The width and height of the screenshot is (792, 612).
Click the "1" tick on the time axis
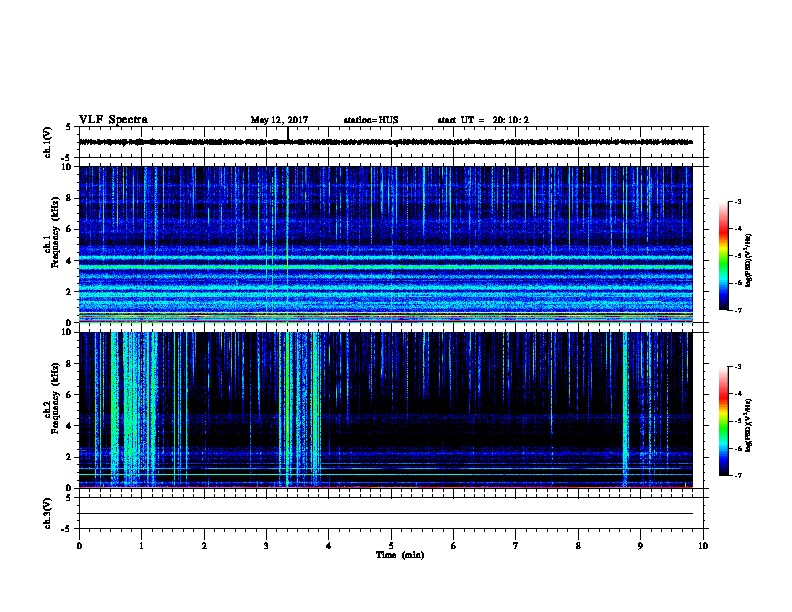[x=141, y=545]
